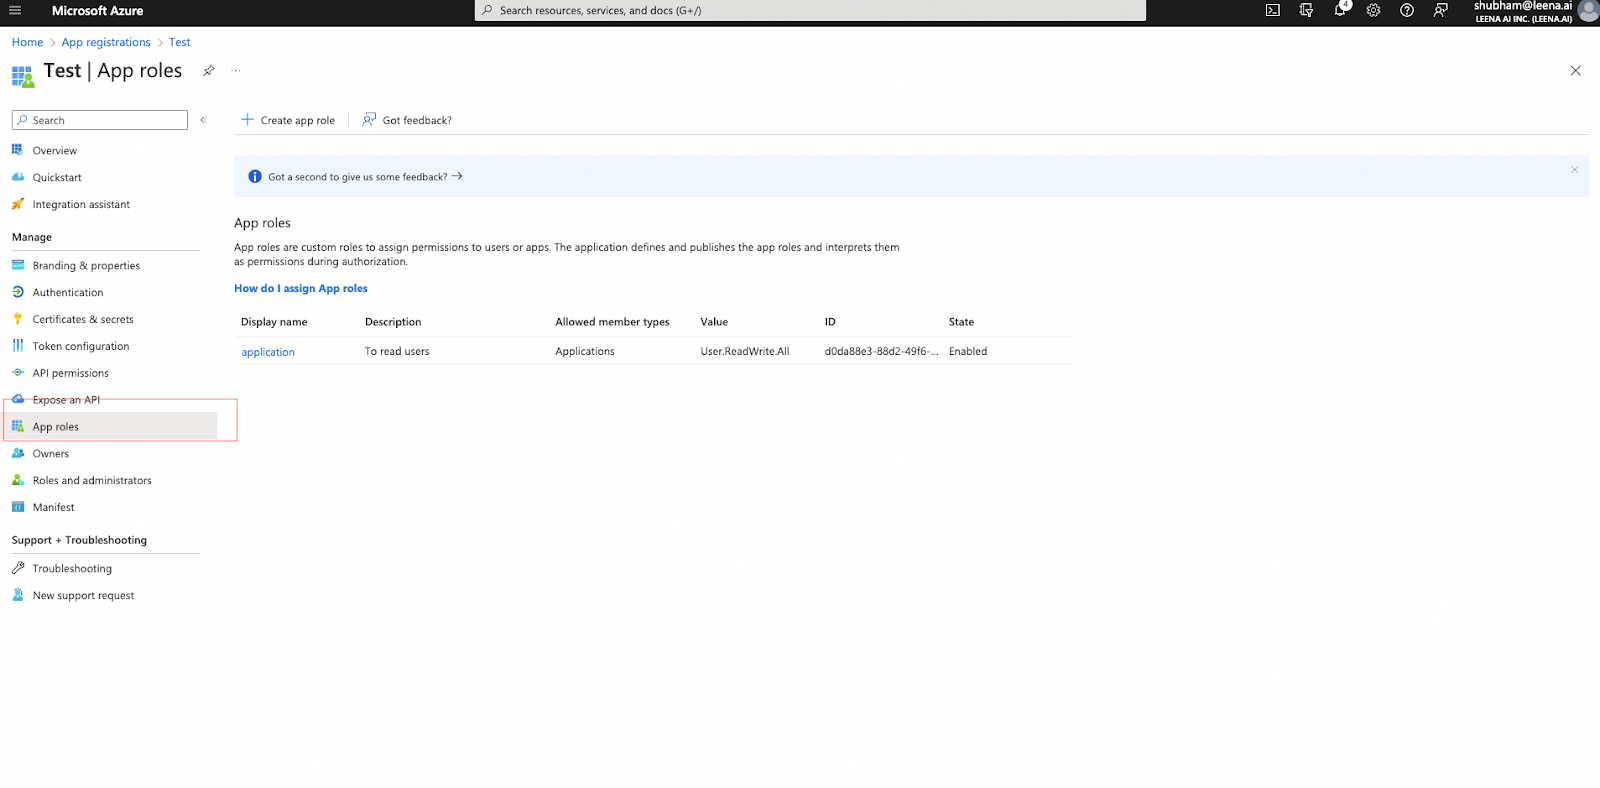Click the user account avatar
This screenshot has width=1600, height=788.
(x=1588, y=10)
